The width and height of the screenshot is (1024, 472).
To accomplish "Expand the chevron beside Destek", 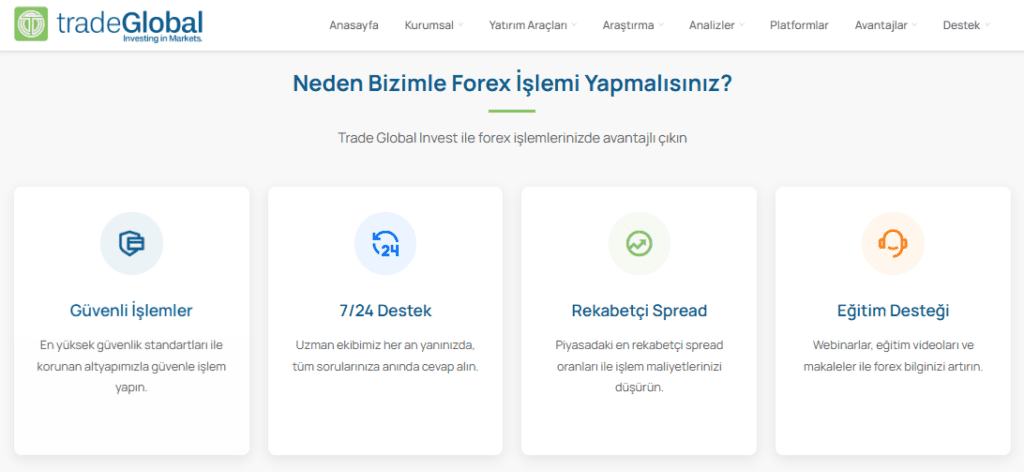I will pos(987,25).
